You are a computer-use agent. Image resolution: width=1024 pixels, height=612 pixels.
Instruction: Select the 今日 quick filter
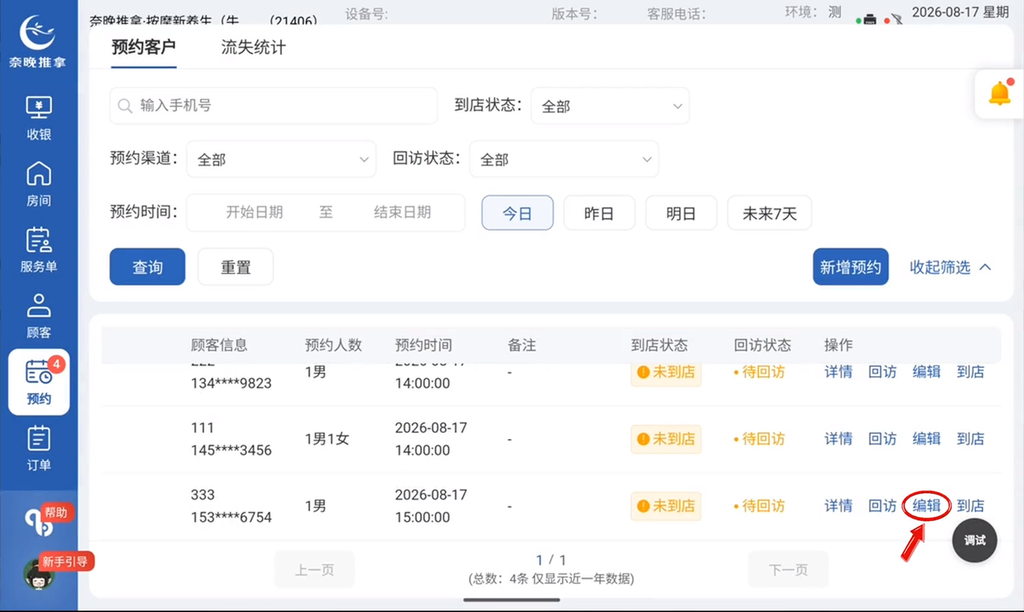pos(517,213)
